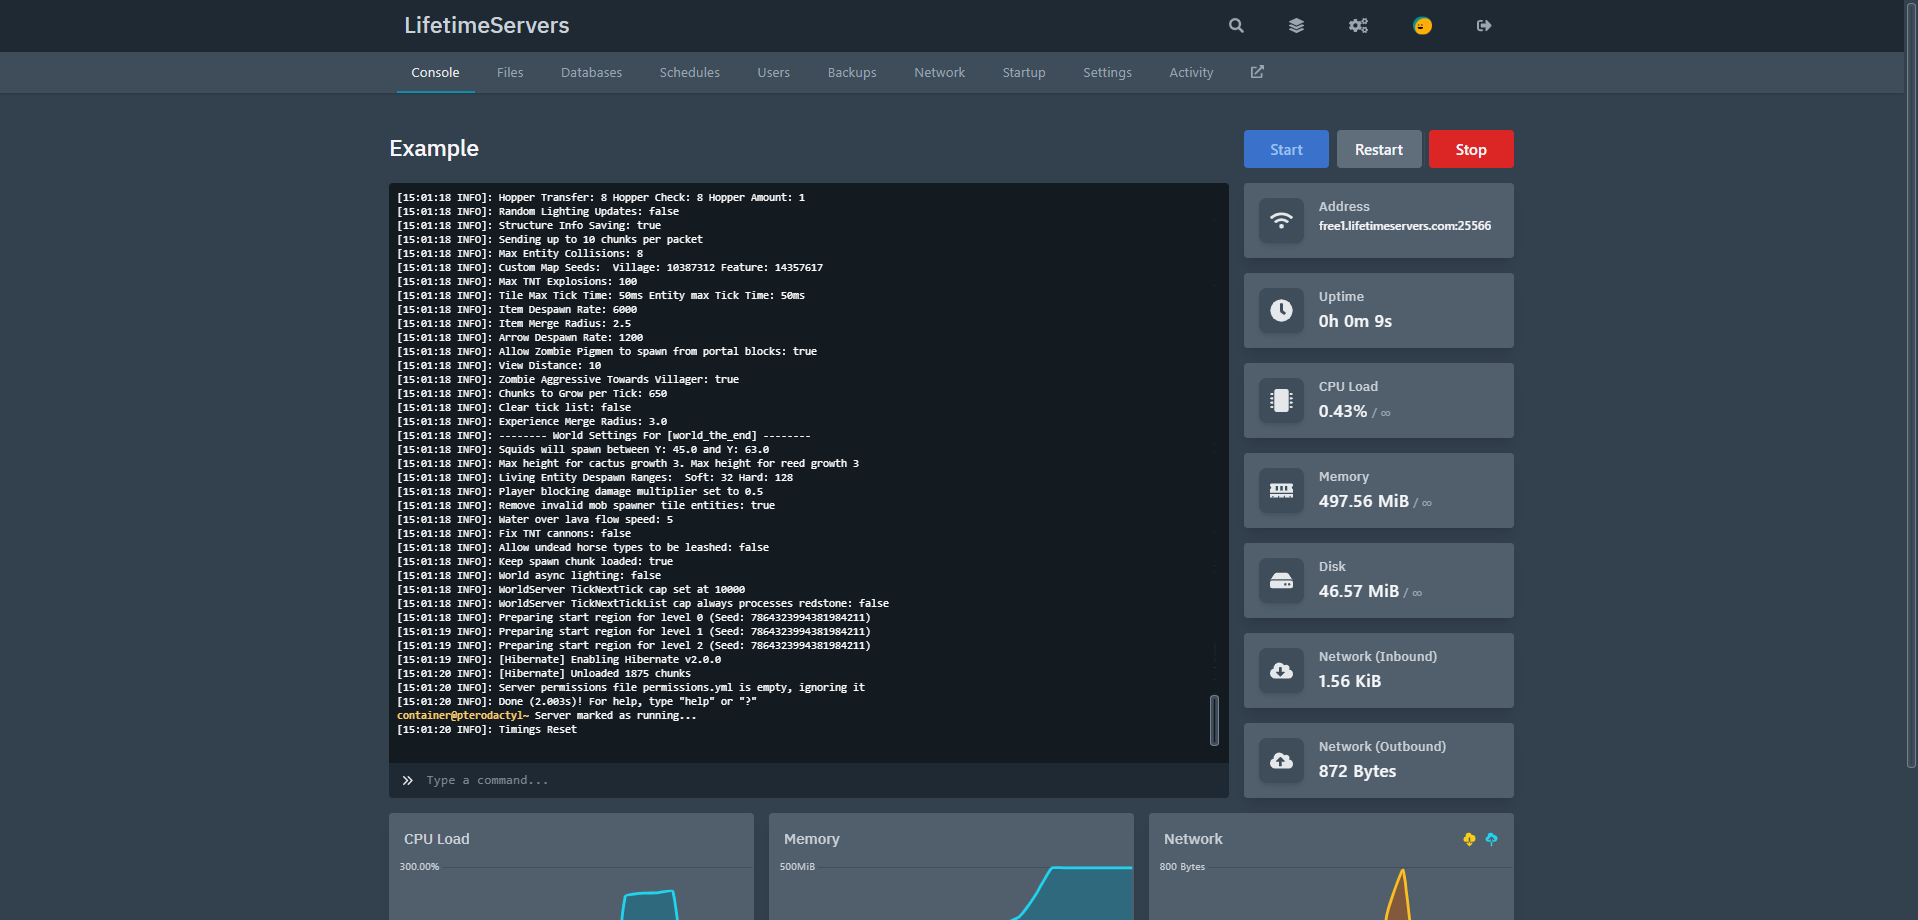This screenshot has height=920, width=1918.
Task: Click the sign out icon
Action: [1484, 26]
